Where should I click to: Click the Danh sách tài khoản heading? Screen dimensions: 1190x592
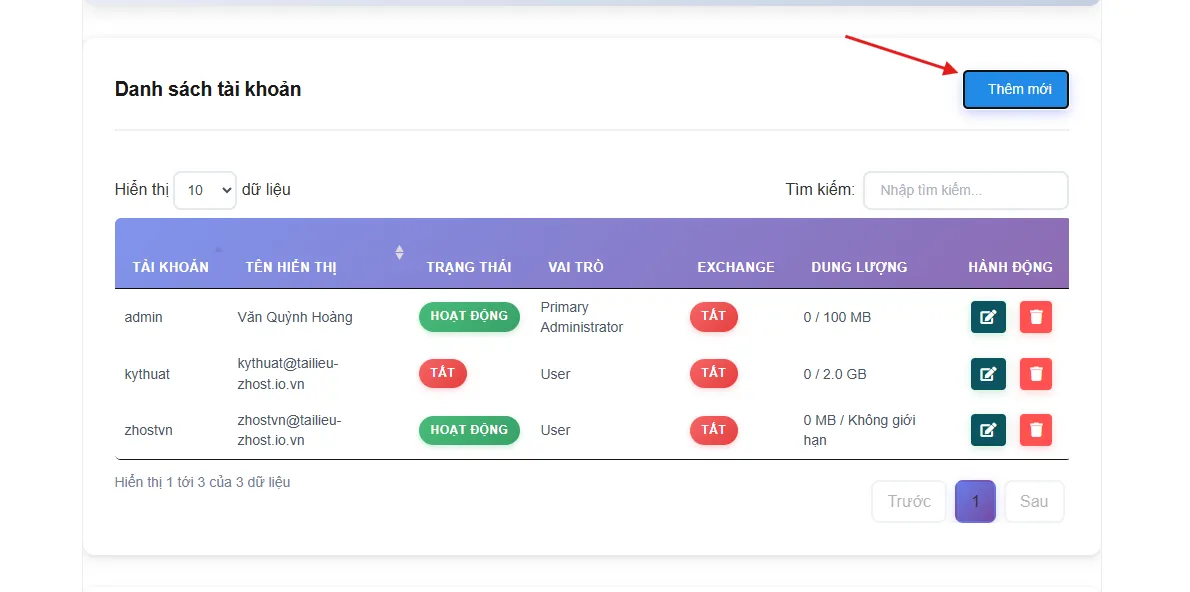coord(208,90)
